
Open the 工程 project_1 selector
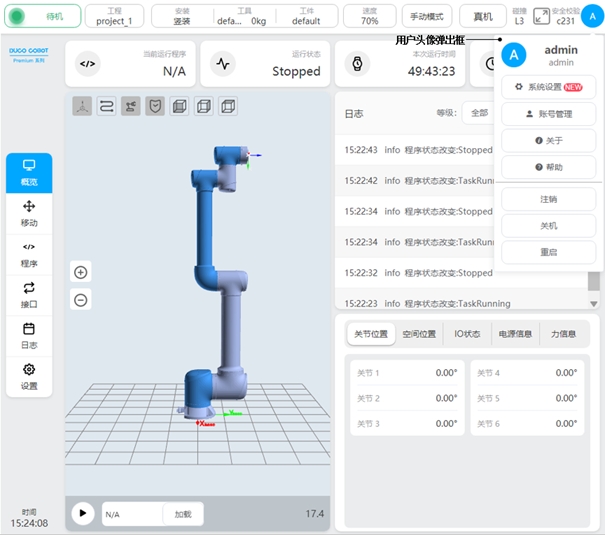click(x=114, y=16)
